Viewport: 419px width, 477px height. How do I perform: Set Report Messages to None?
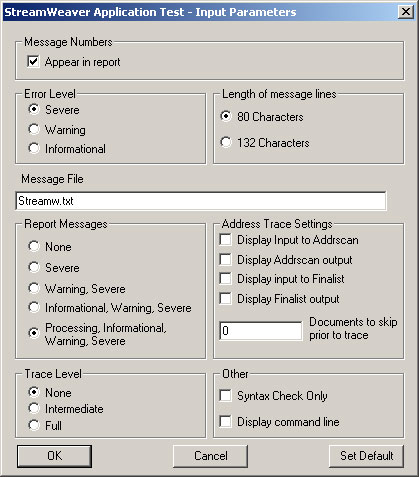click(34, 246)
